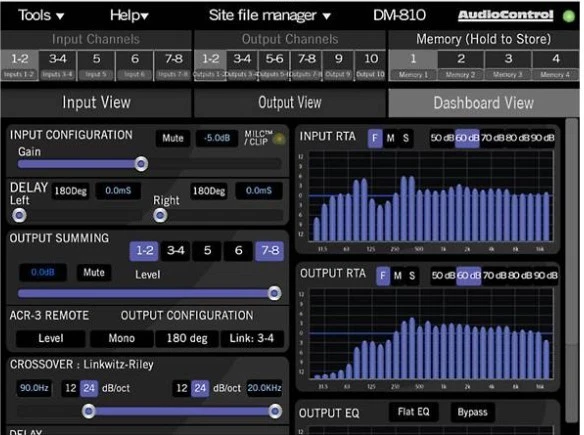Click the Right delay 0.0mS field

[258, 191]
